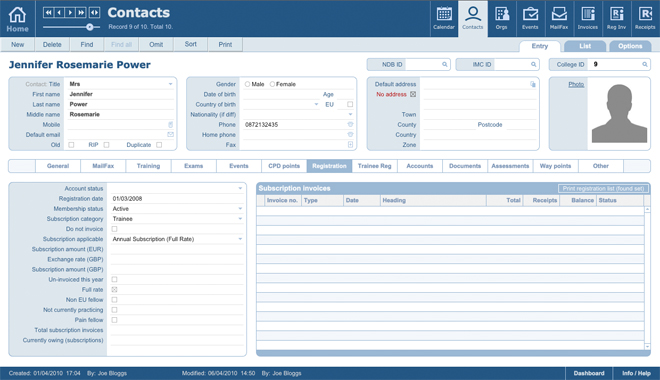Click the record navigation slider handle

click(90, 27)
